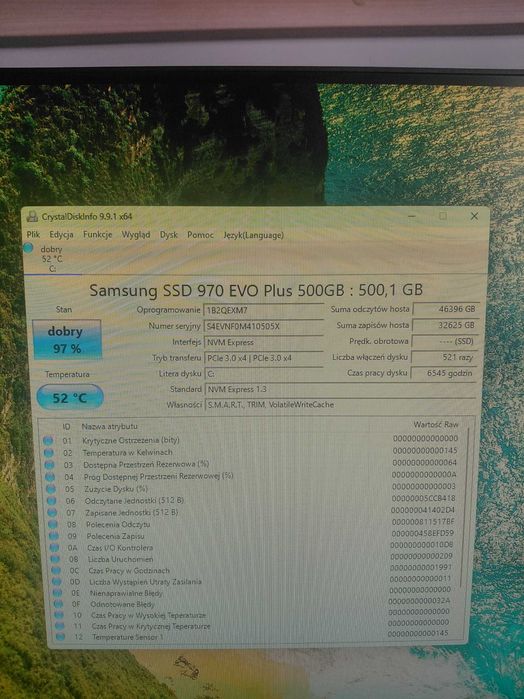Click status icon of Czas I/O Kontrolera row
This screenshot has width=524, height=699.
click(x=54, y=547)
